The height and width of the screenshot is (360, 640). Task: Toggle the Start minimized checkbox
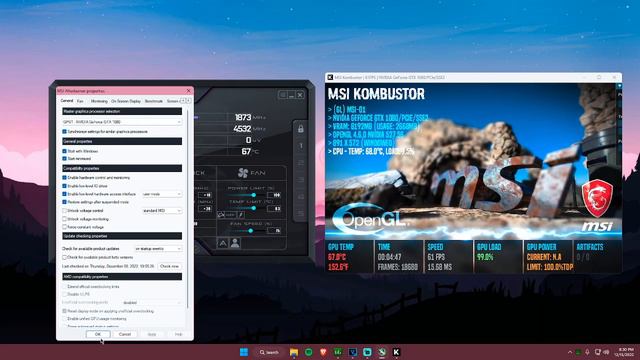64,158
